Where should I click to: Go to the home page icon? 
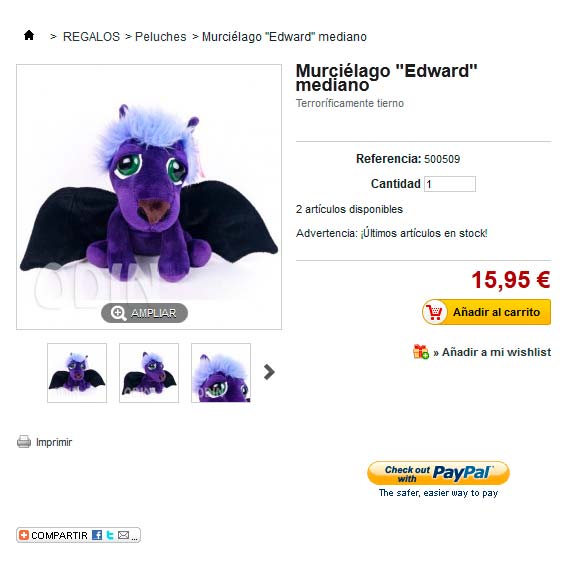pos(29,36)
